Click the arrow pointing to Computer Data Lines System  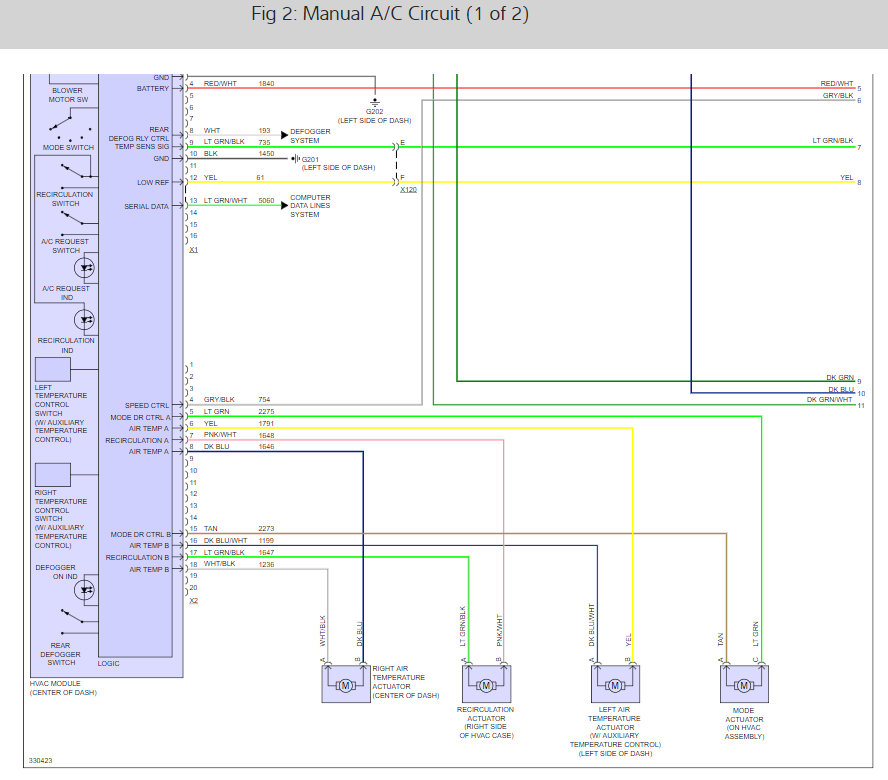(285, 205)
